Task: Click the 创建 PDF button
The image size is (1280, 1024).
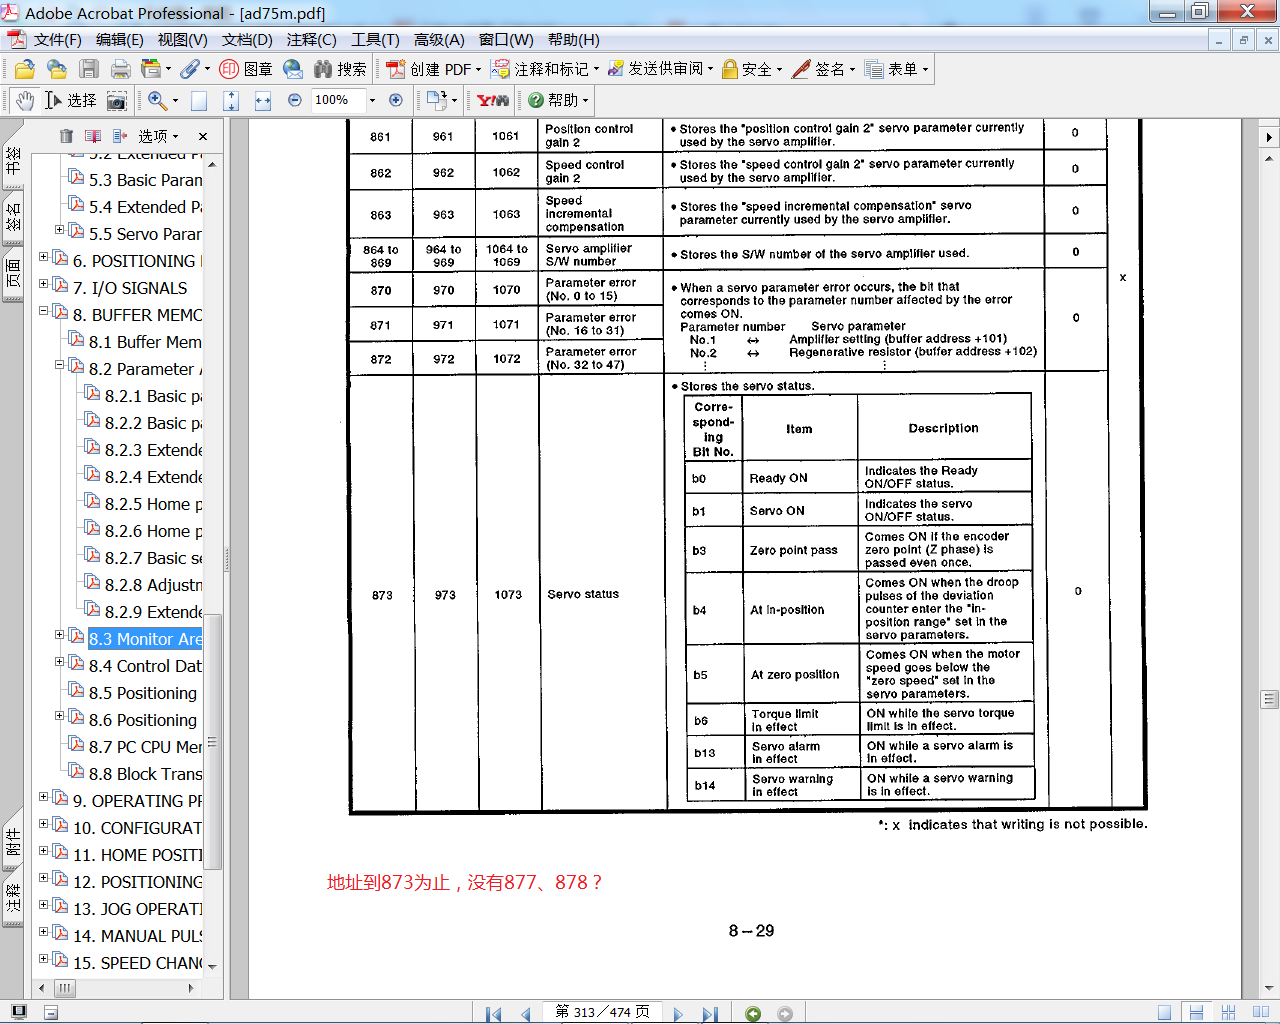Action: coord(432,69)
